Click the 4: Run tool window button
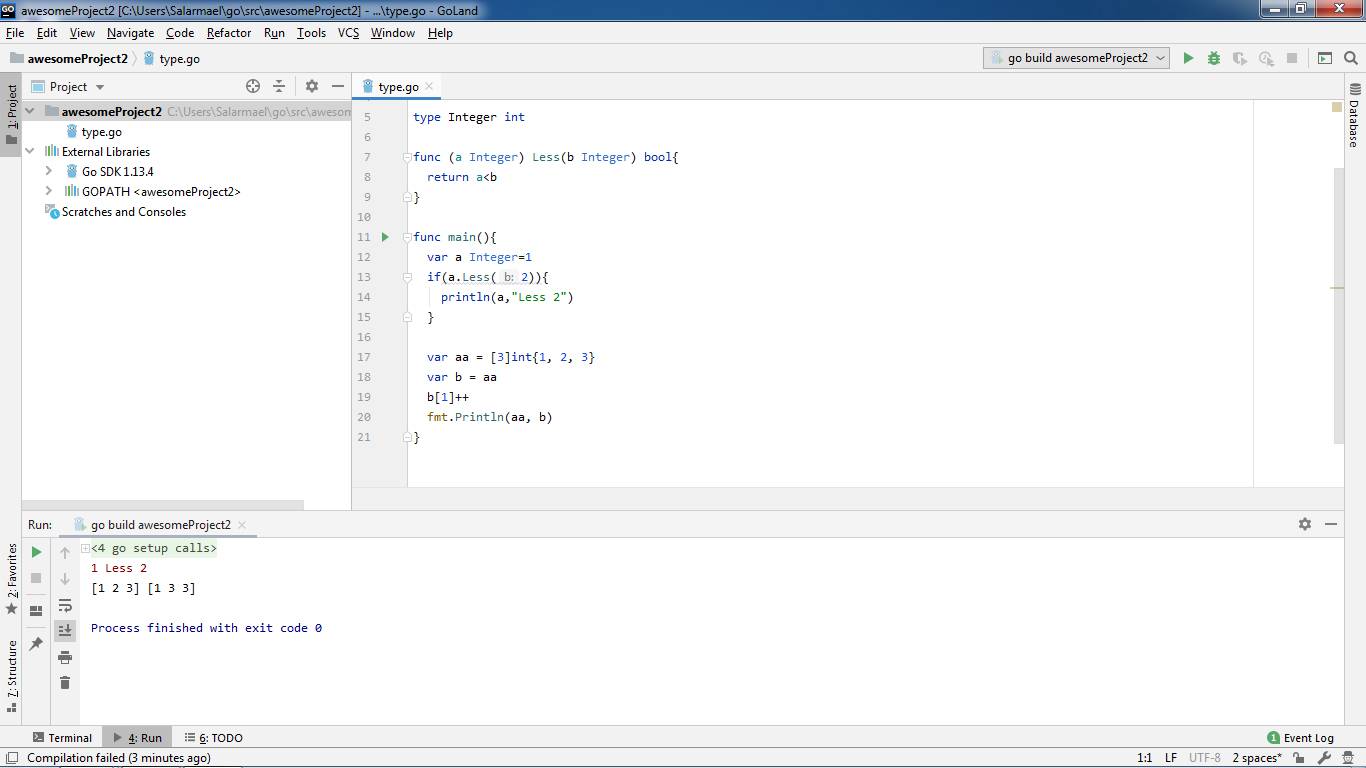This screenshot has width=1366, height=768. 138,738
